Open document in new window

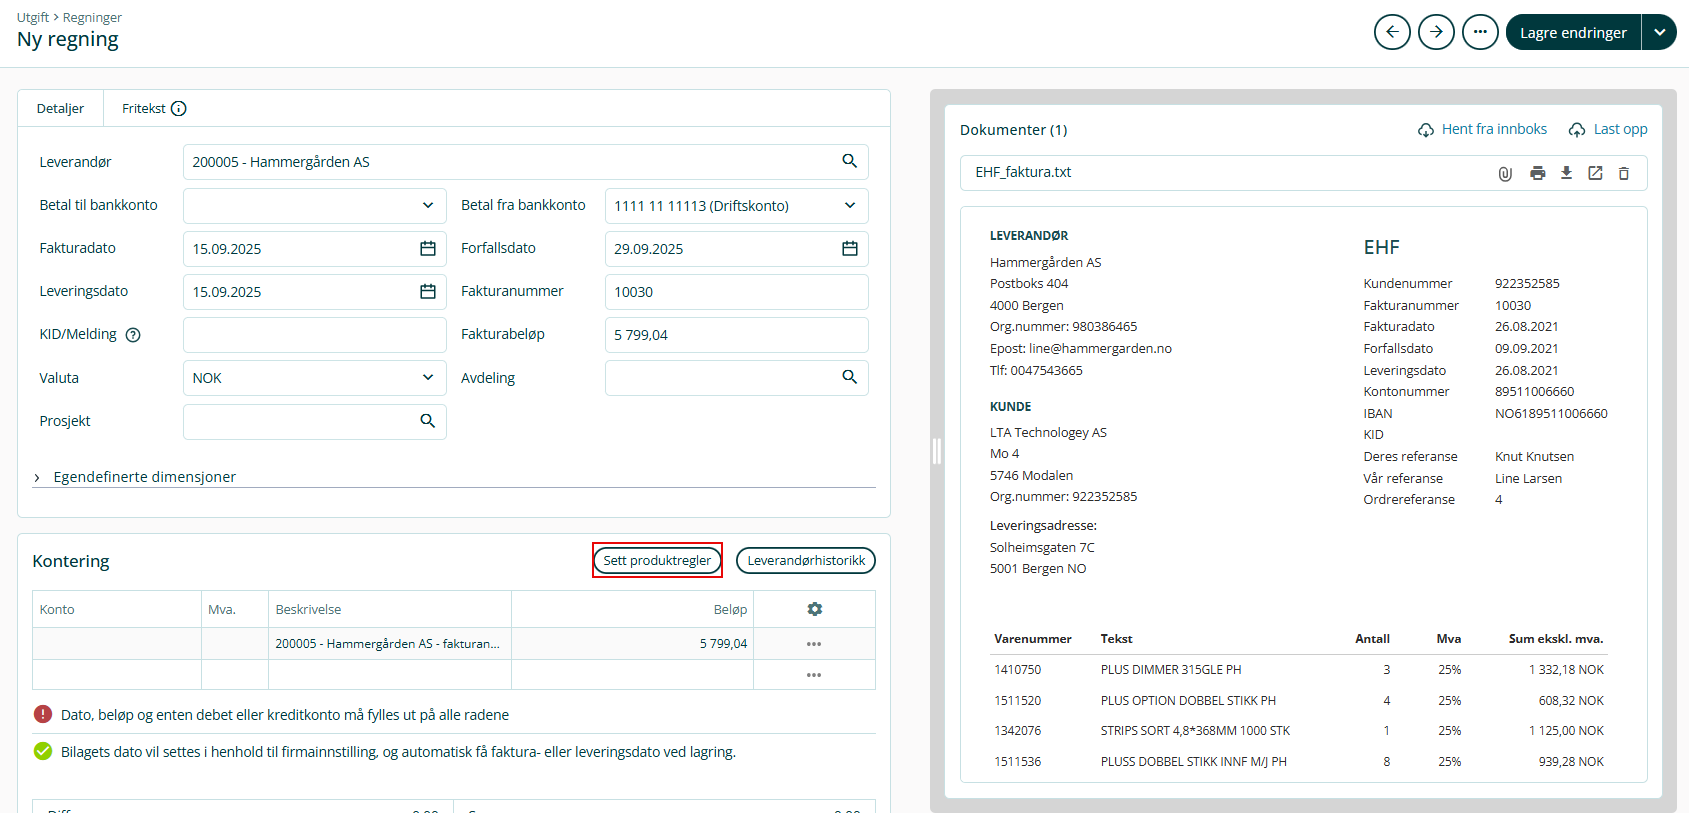coord(1595,173)
